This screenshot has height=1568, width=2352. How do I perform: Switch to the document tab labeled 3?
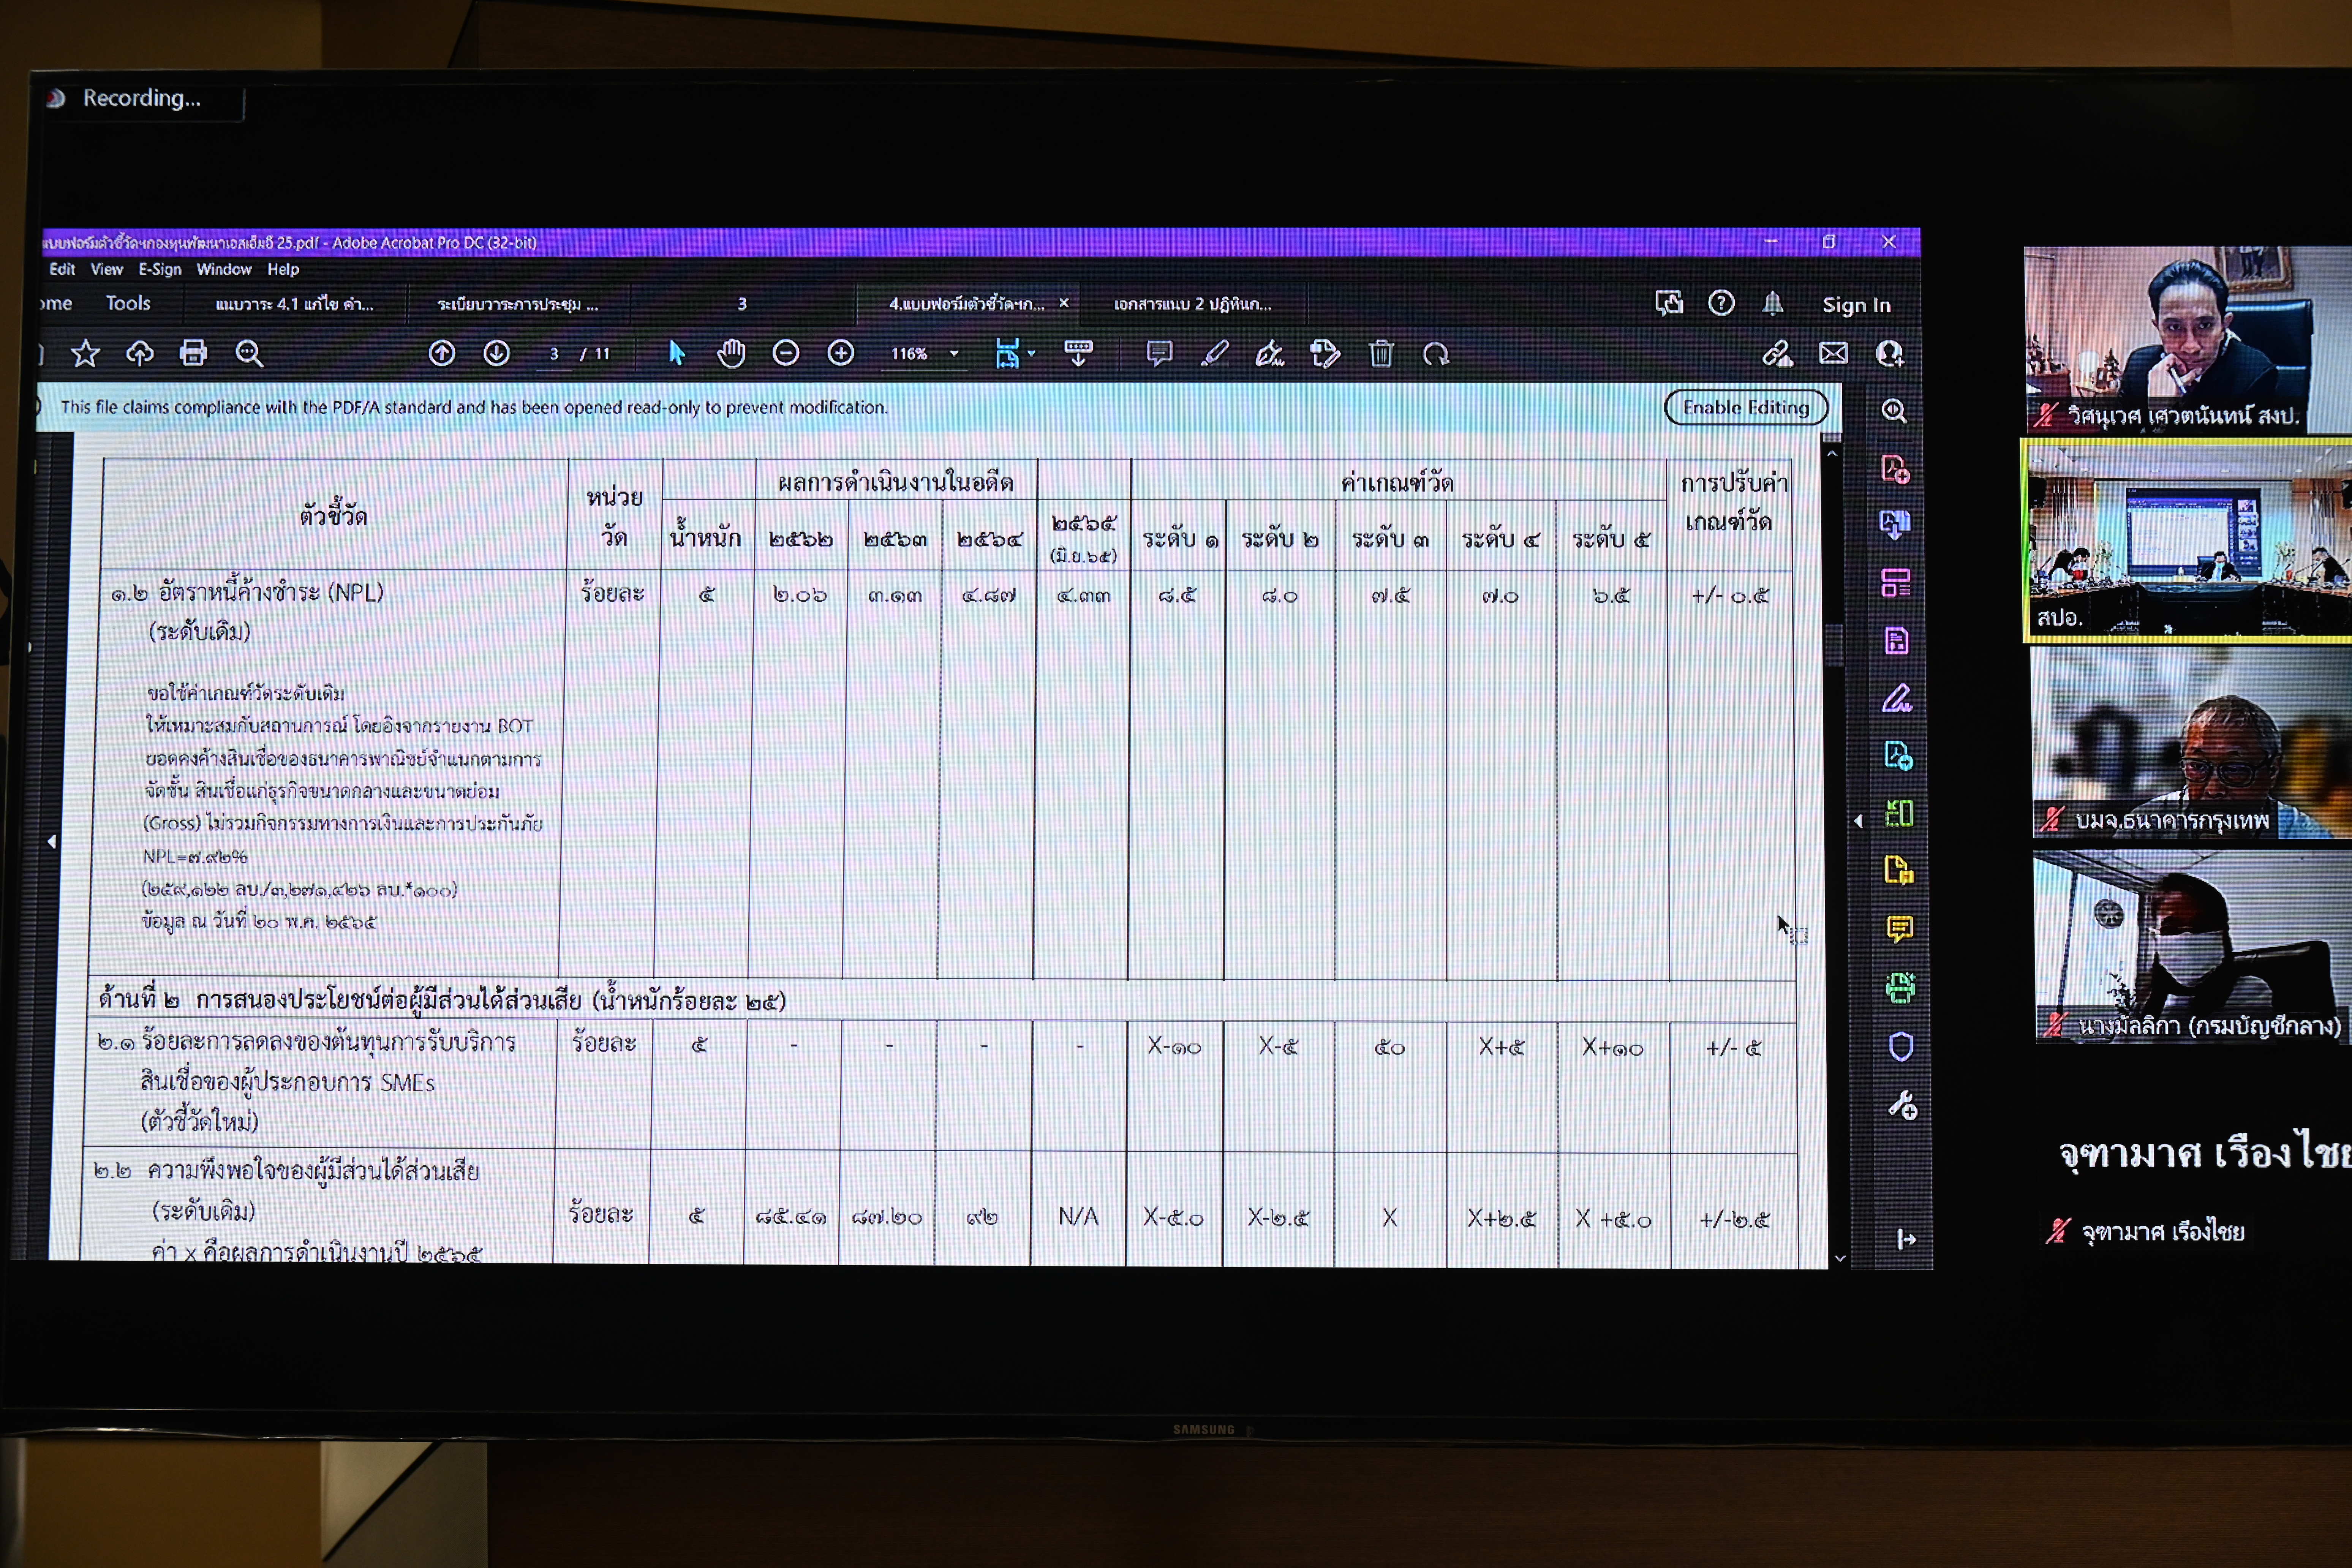coord(742,304)
